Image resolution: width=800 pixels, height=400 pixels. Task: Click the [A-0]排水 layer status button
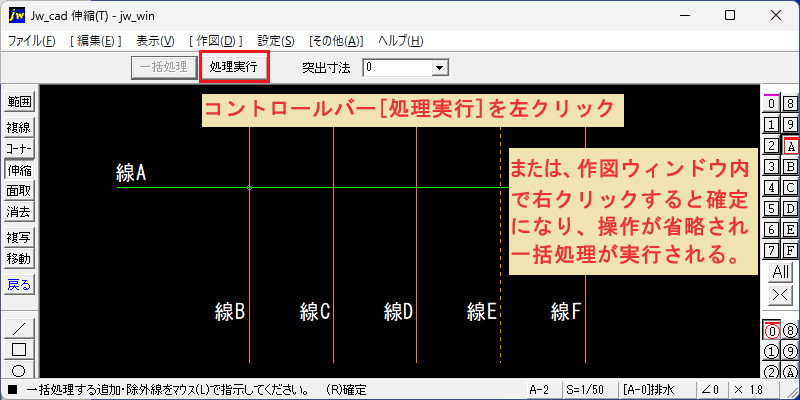[x=658, y=390]
